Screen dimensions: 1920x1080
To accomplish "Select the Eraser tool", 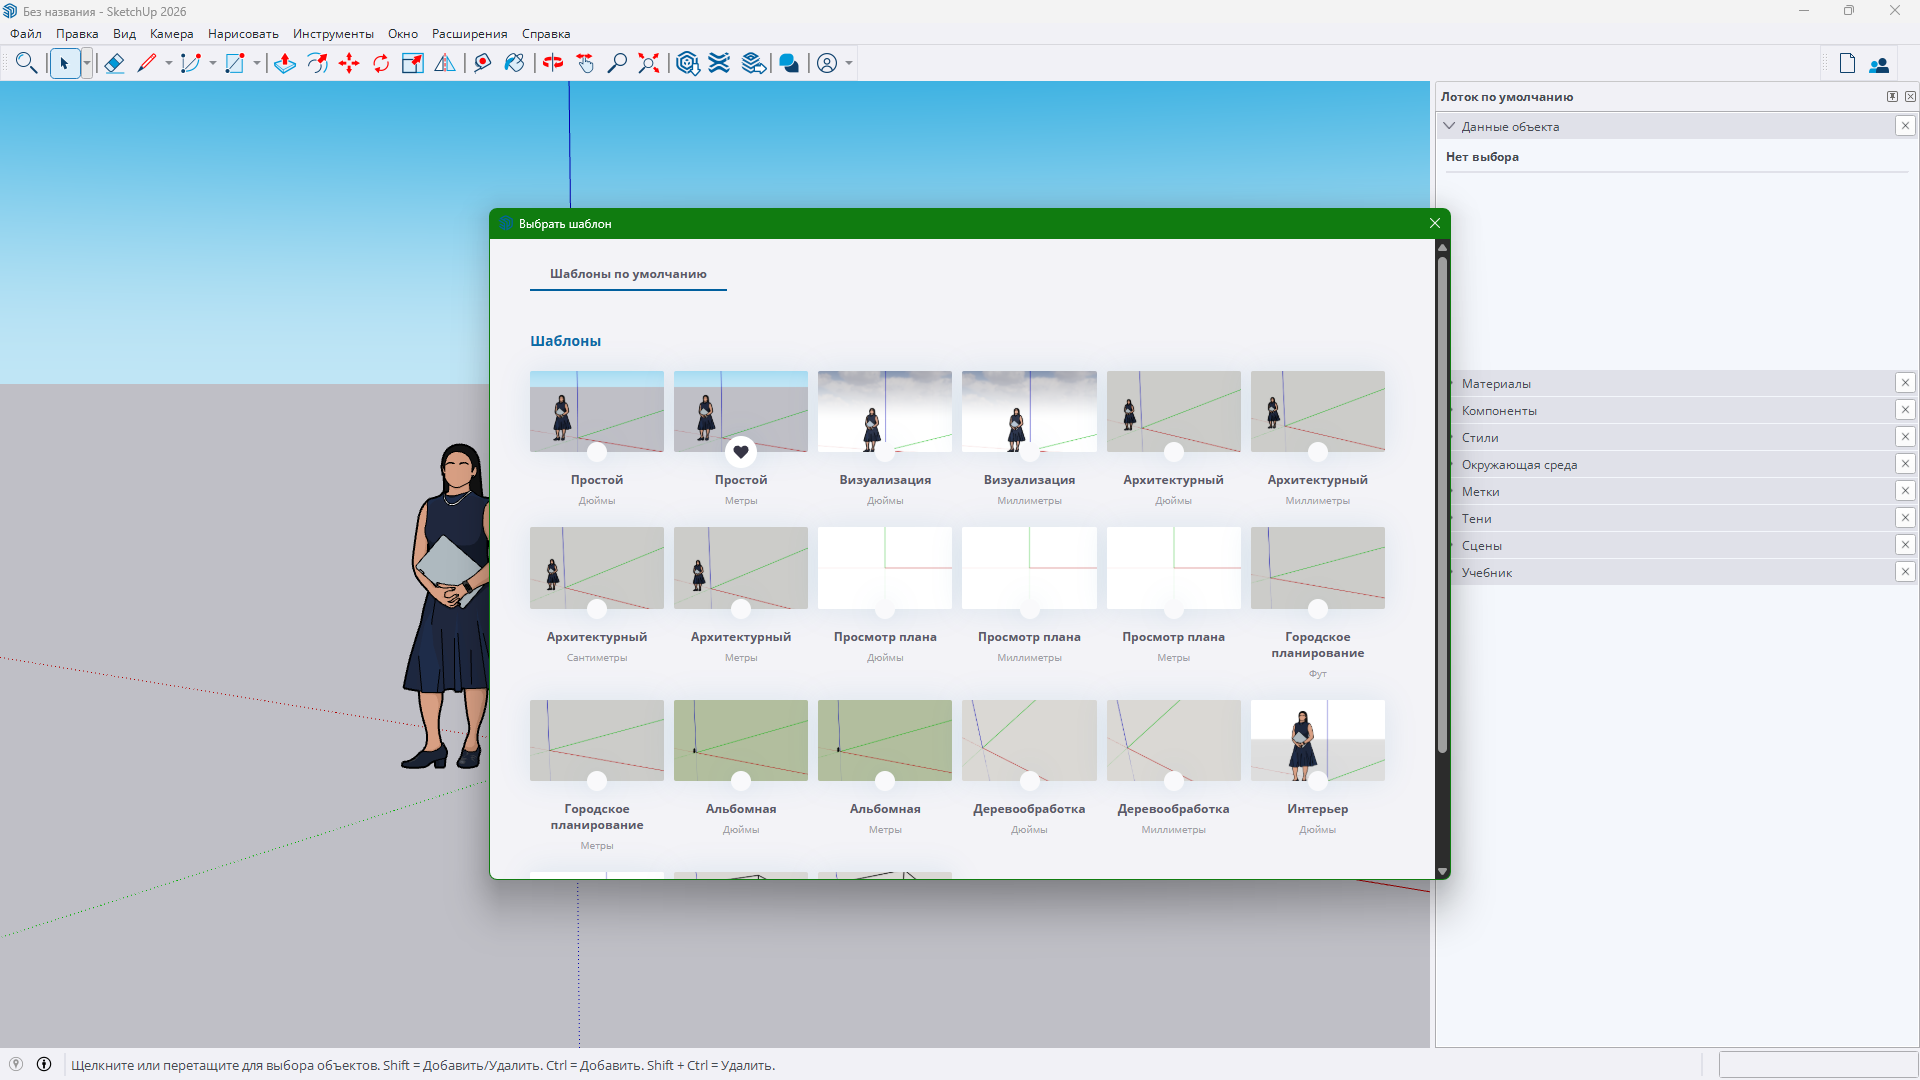I will [x=114, y=63].
